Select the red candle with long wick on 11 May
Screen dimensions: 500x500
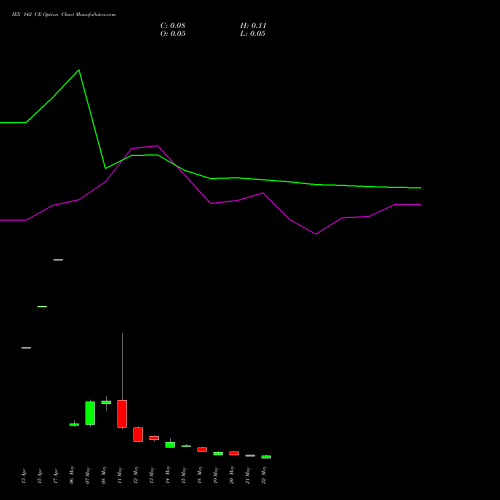(122, 414)
